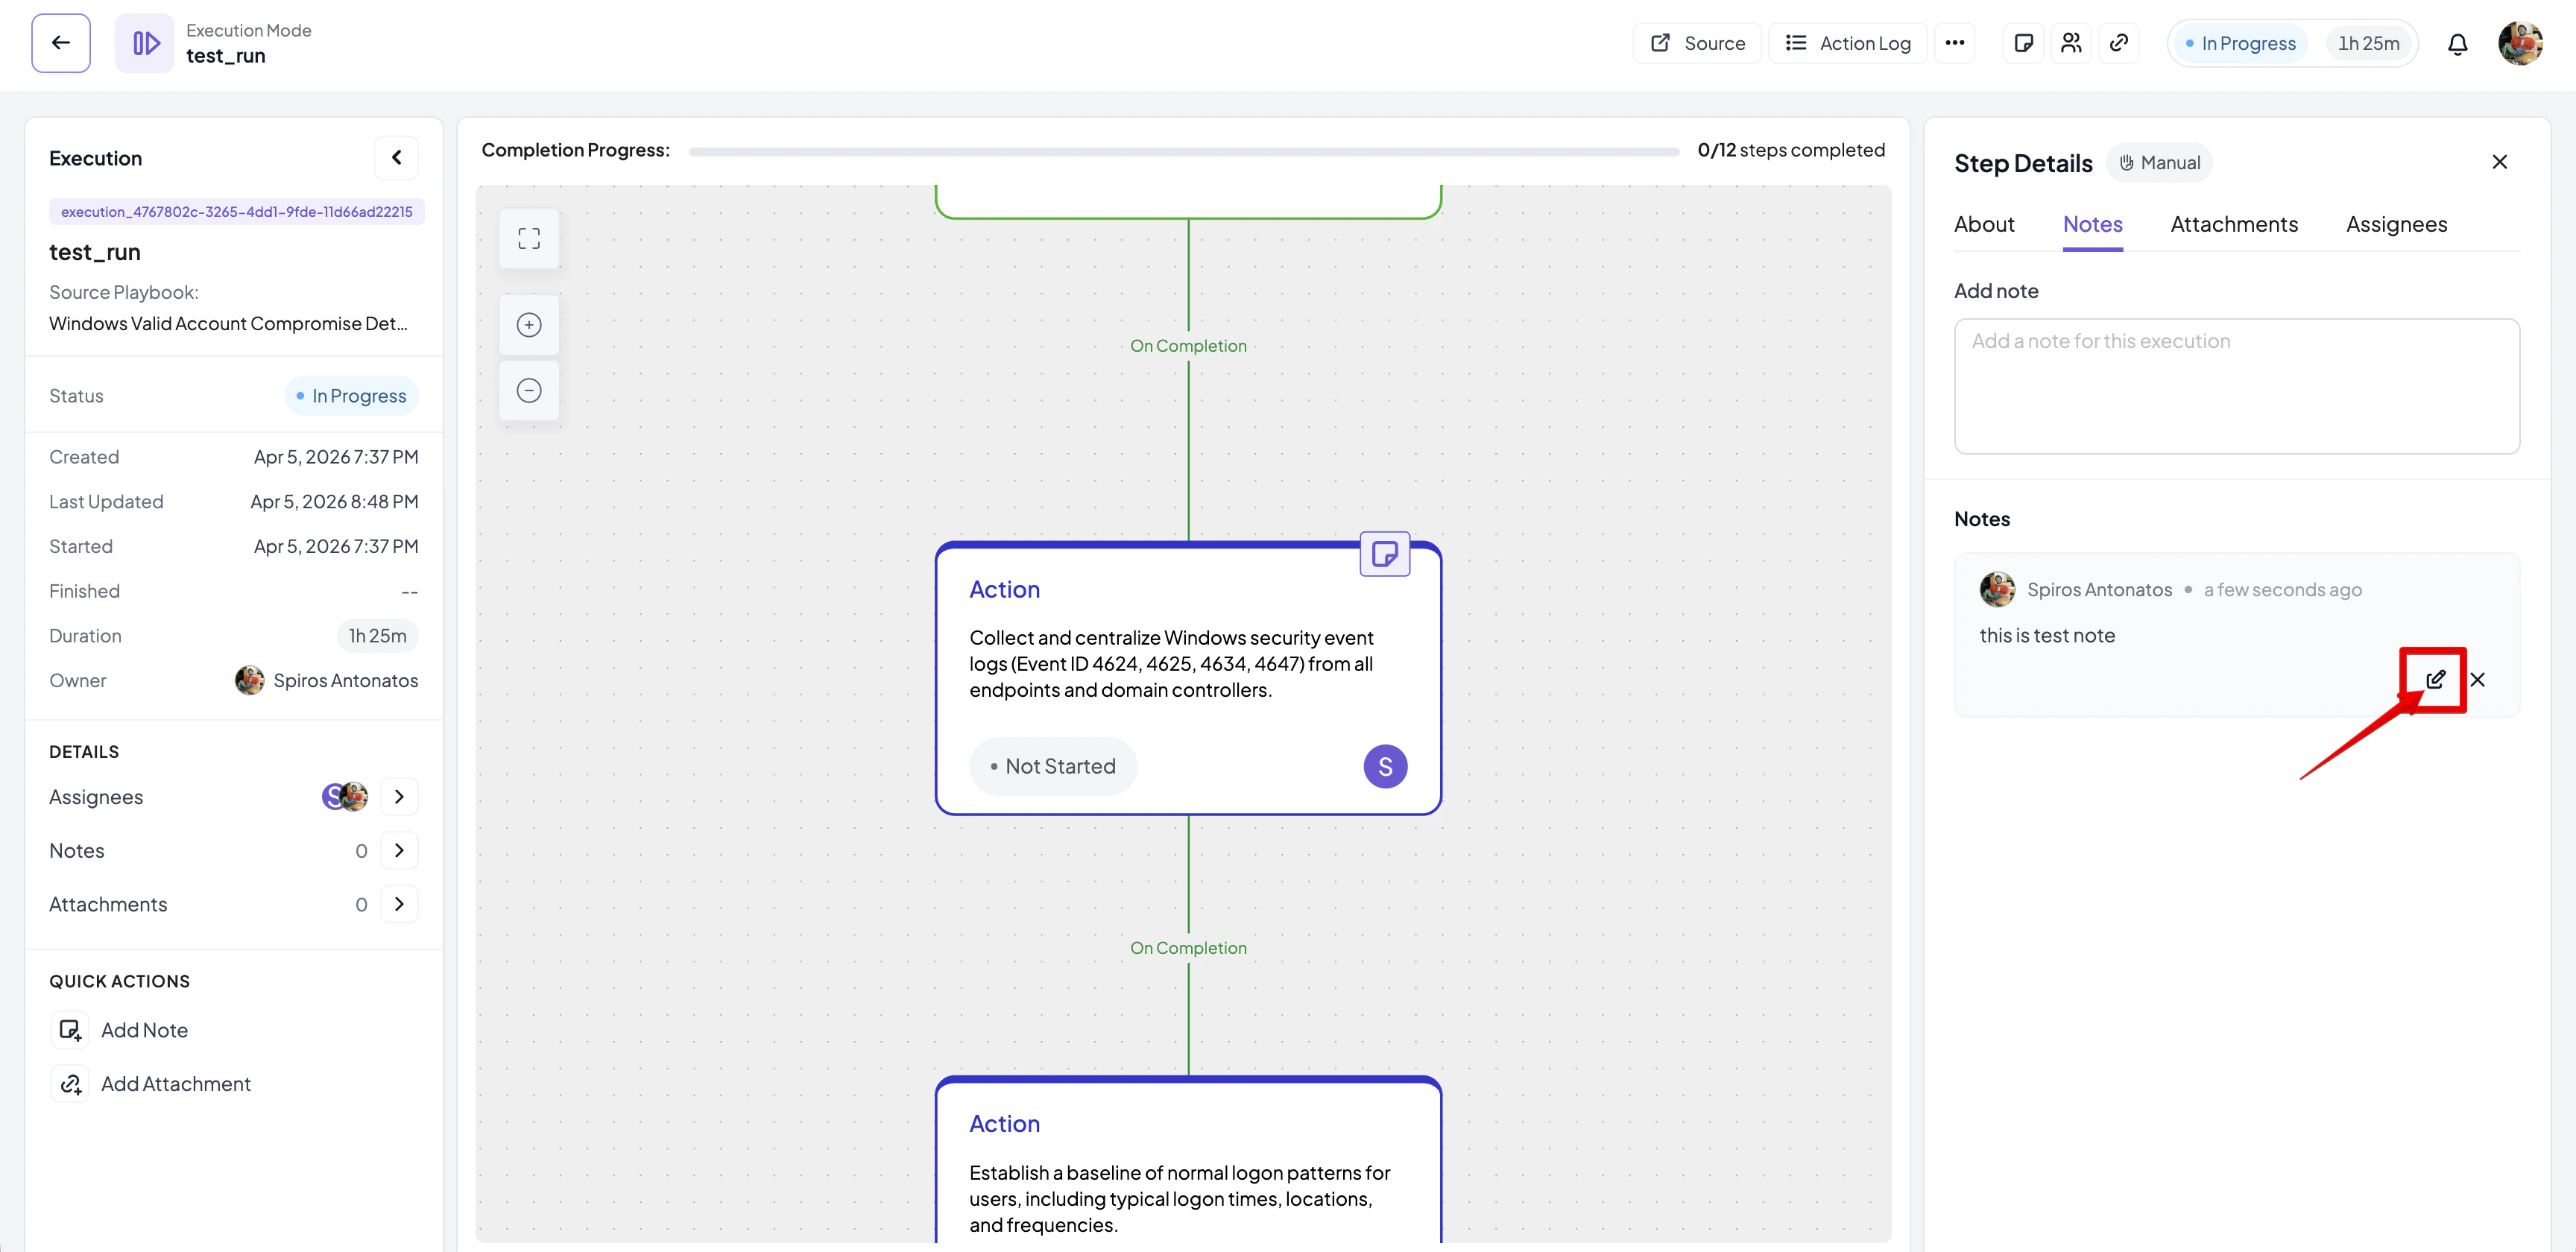Click the note badge on Action card
This screenshot has height=1252, width=2576.
coord(1384,554)
